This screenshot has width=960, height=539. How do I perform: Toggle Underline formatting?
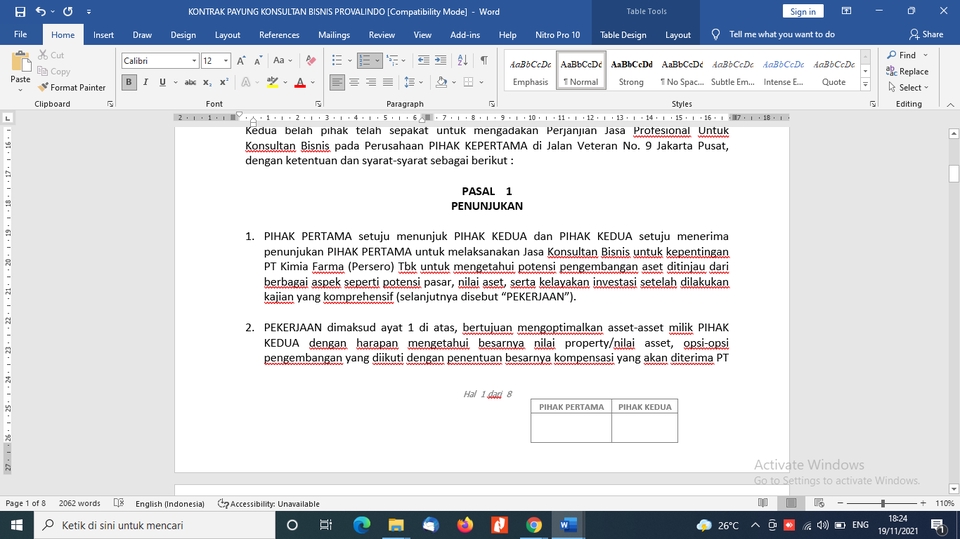(162, 82)
